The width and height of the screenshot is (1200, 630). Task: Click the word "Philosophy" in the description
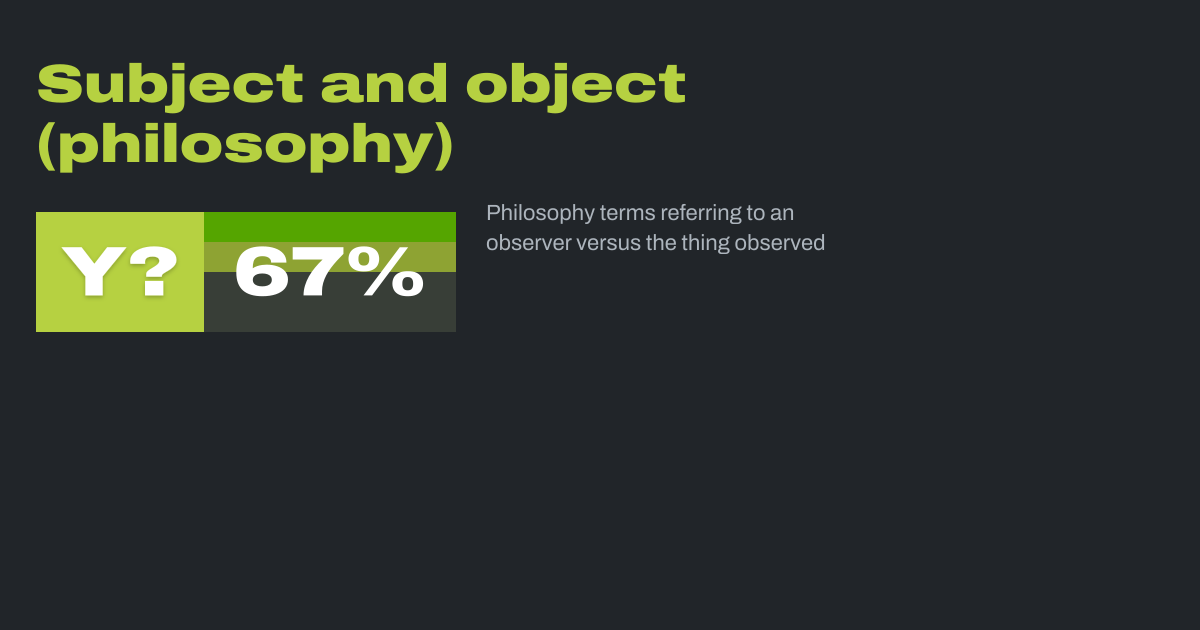[x=540, y=213]
